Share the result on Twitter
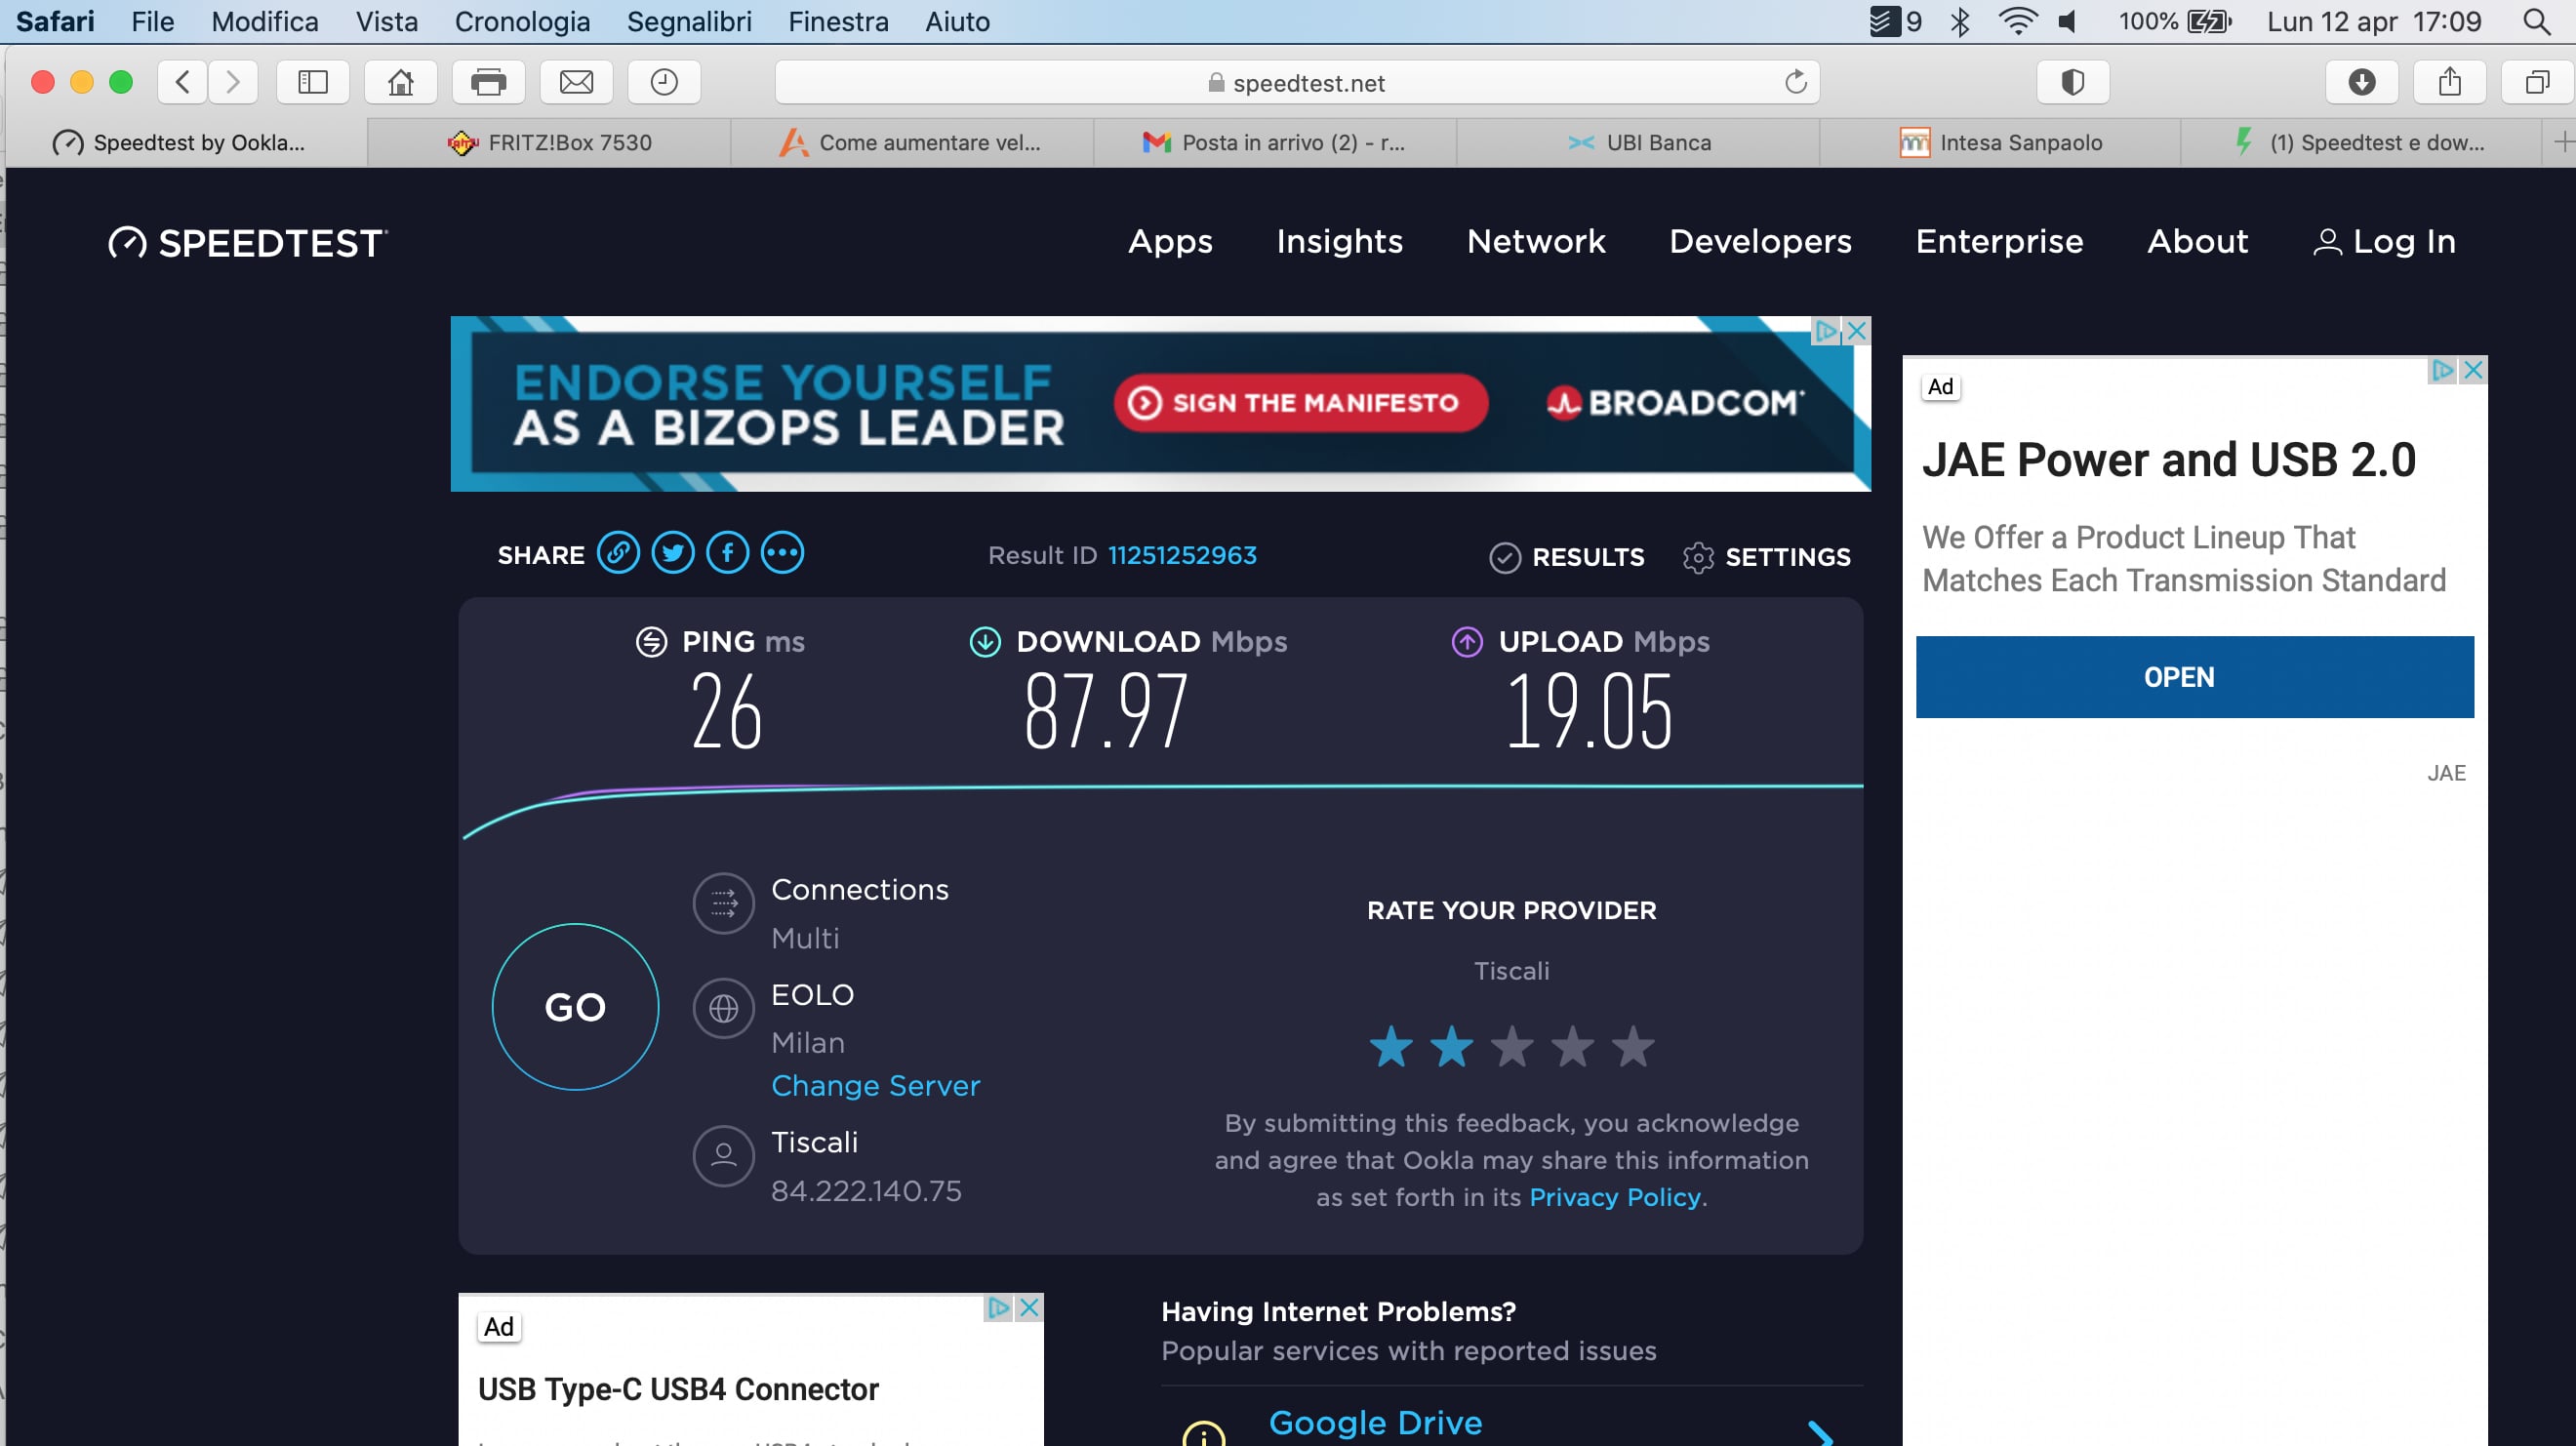Image resolution: width=2576 pixels, height=1446 pixels. coord(673,553)
